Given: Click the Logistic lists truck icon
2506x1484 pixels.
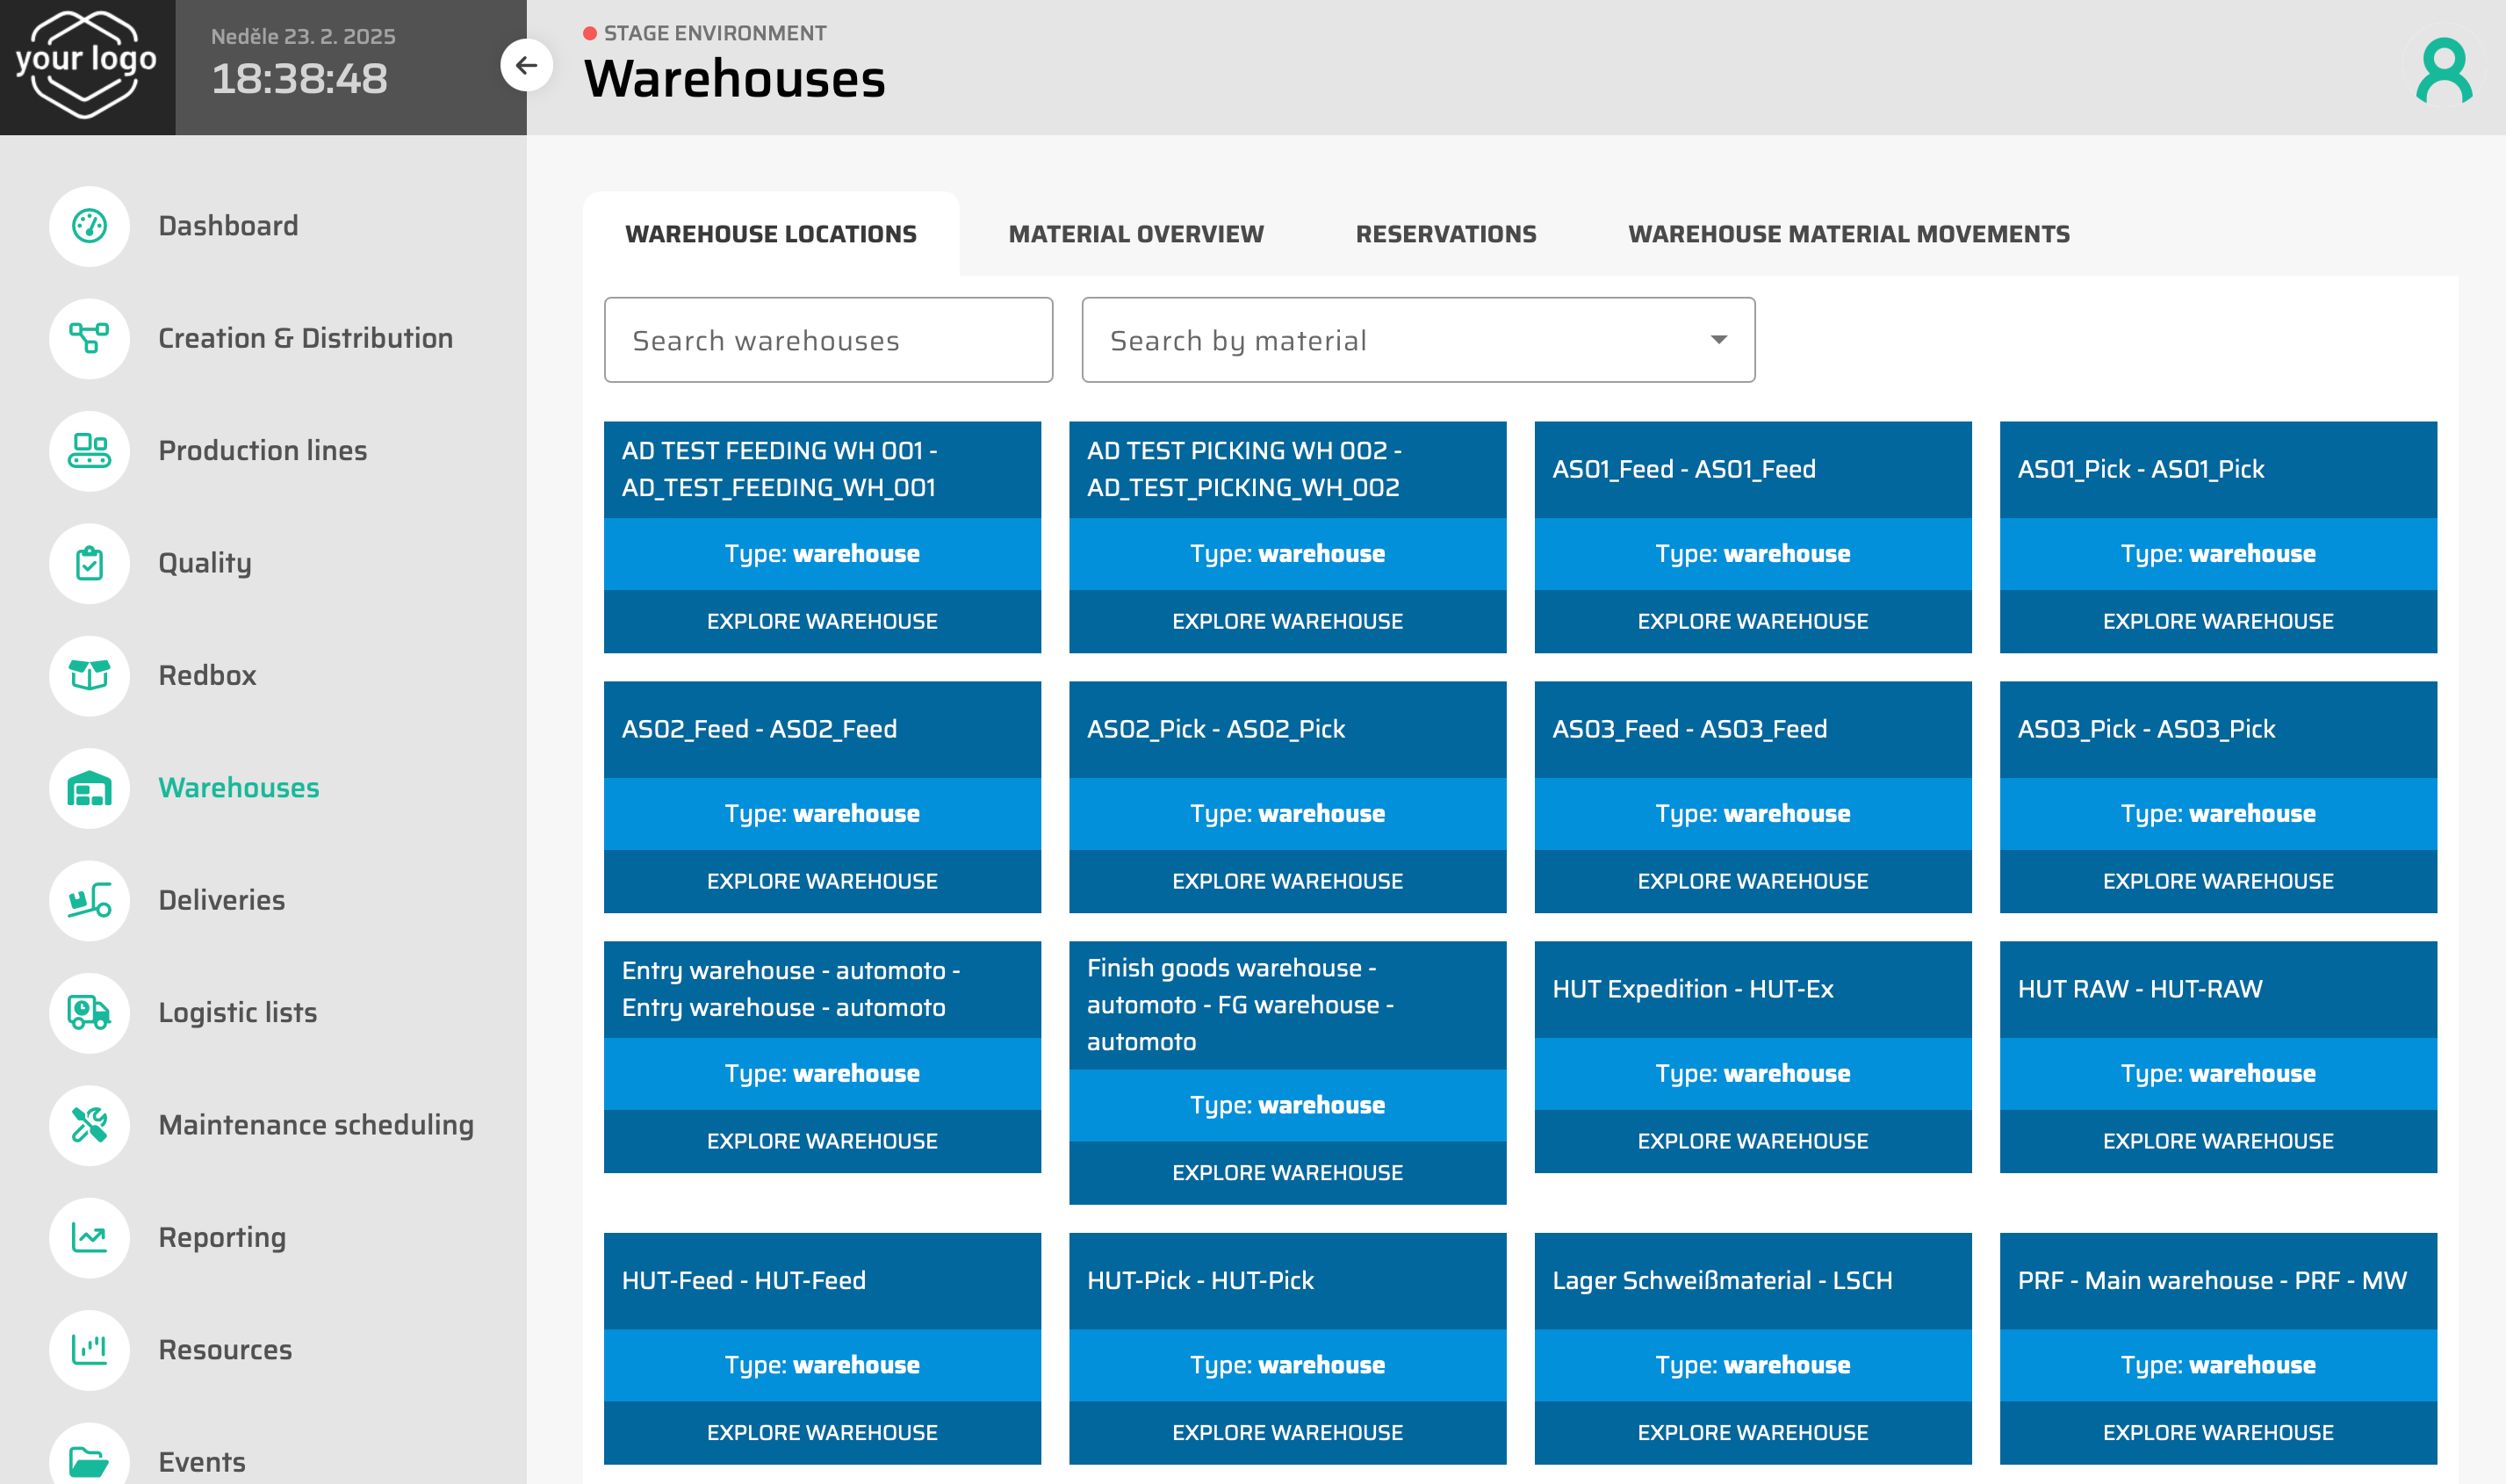Looking at the screenshot, I should tap(89, 1012).
